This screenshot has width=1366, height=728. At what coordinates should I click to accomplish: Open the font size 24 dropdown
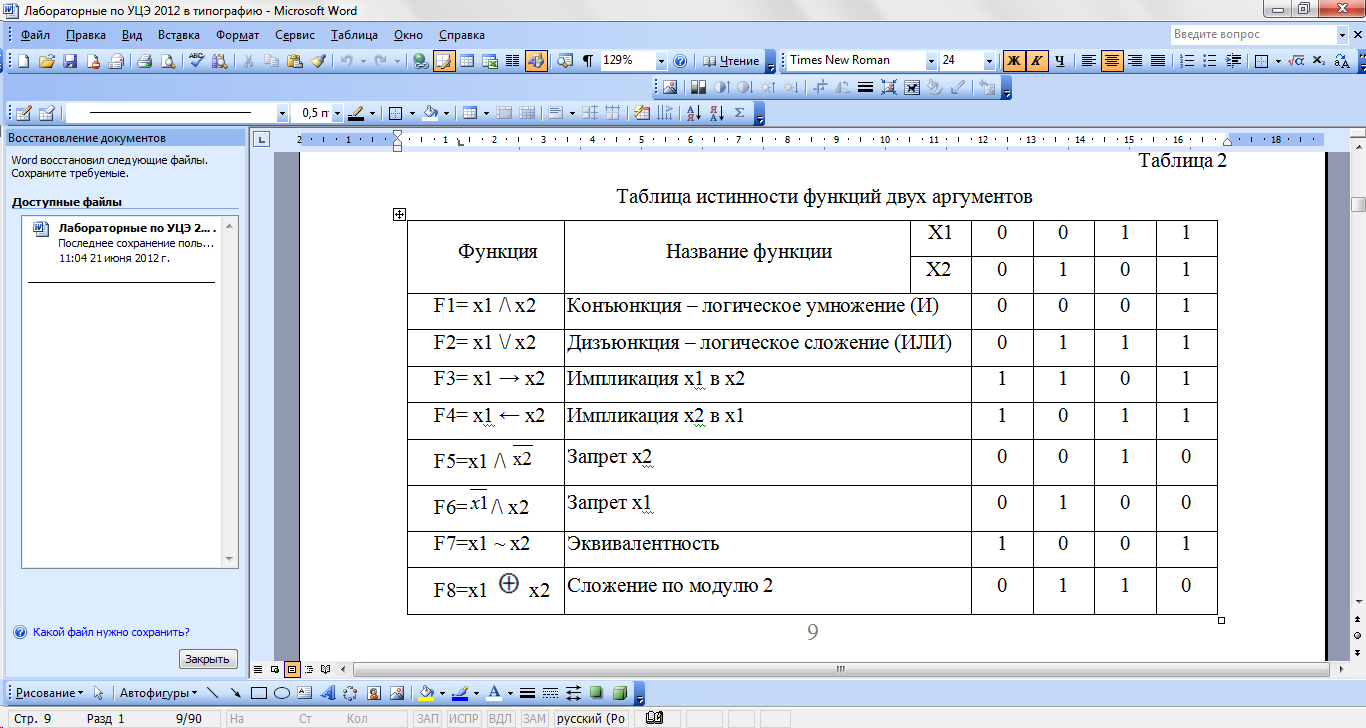[989, 61]
